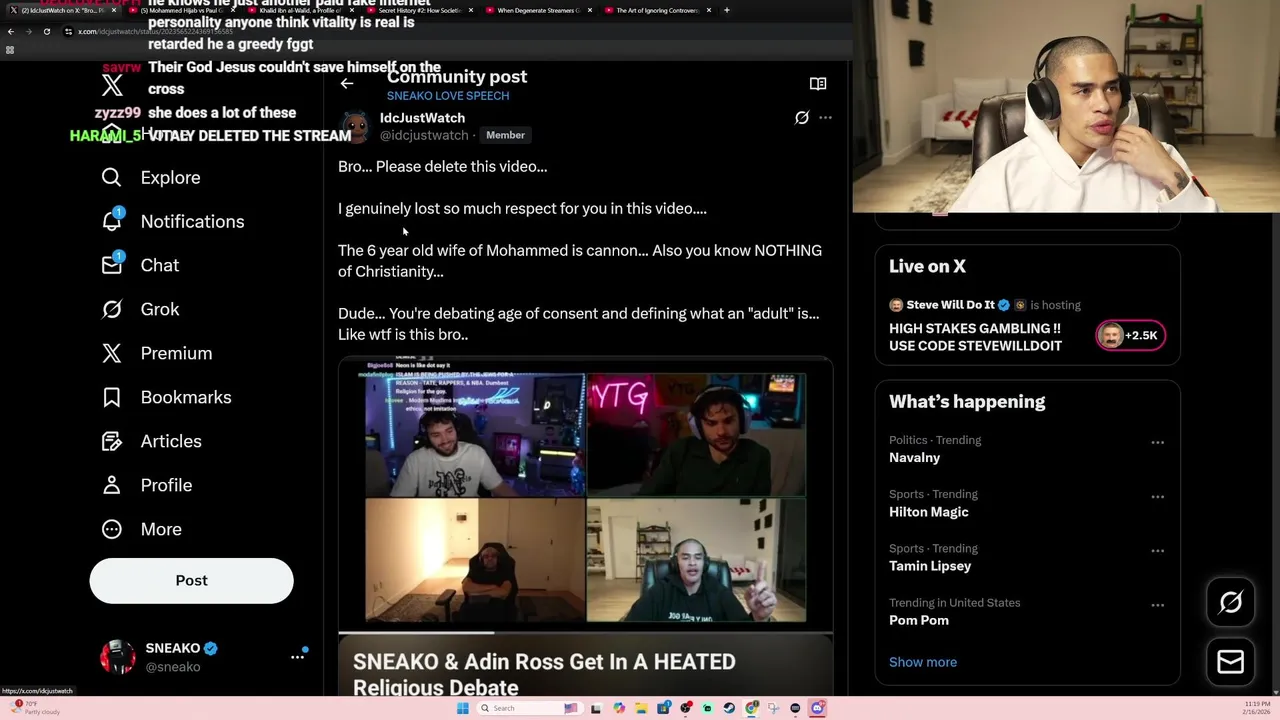Open the more options for Pom Pom trend

click(1157, 605)
